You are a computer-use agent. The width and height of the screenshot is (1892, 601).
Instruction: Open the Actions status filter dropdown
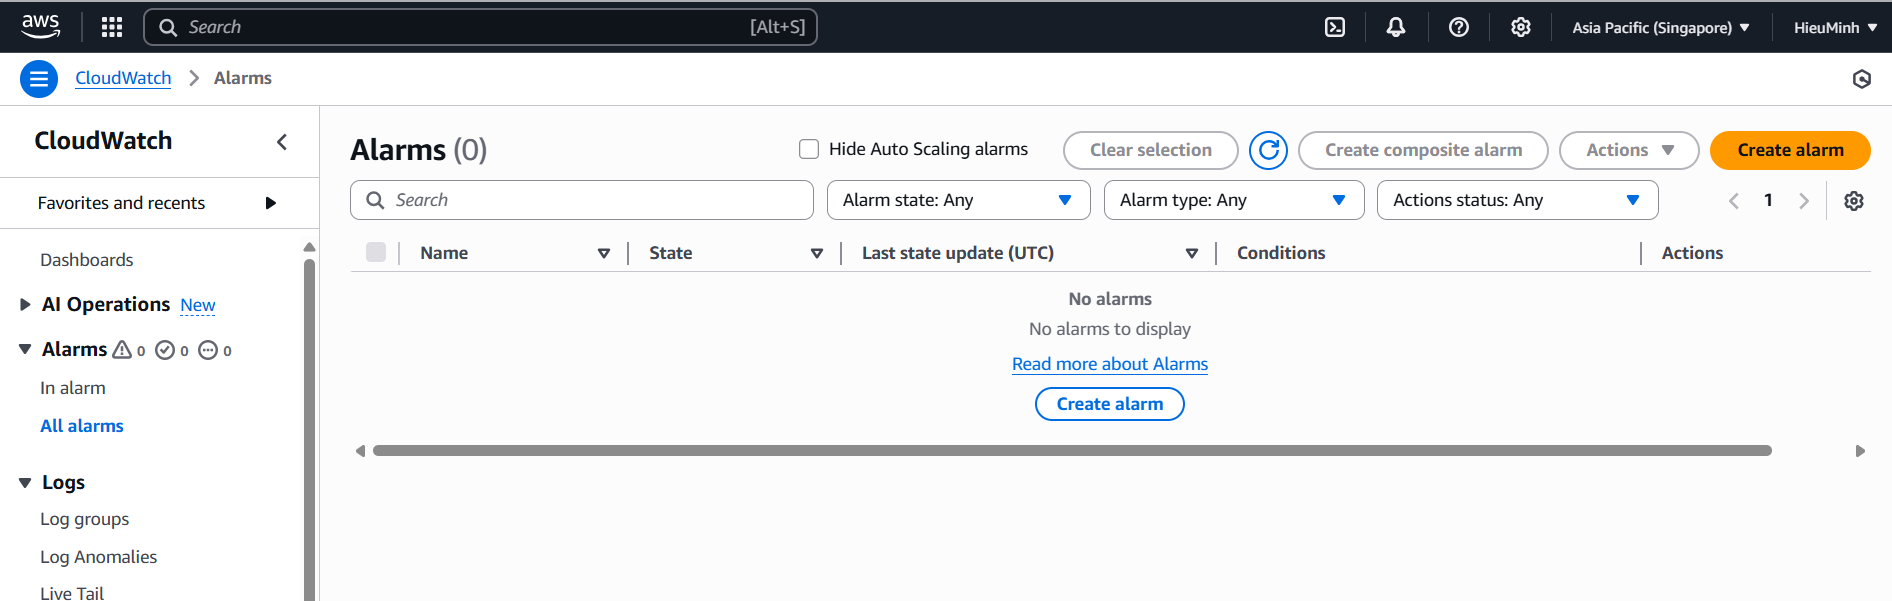(1517, 200)
